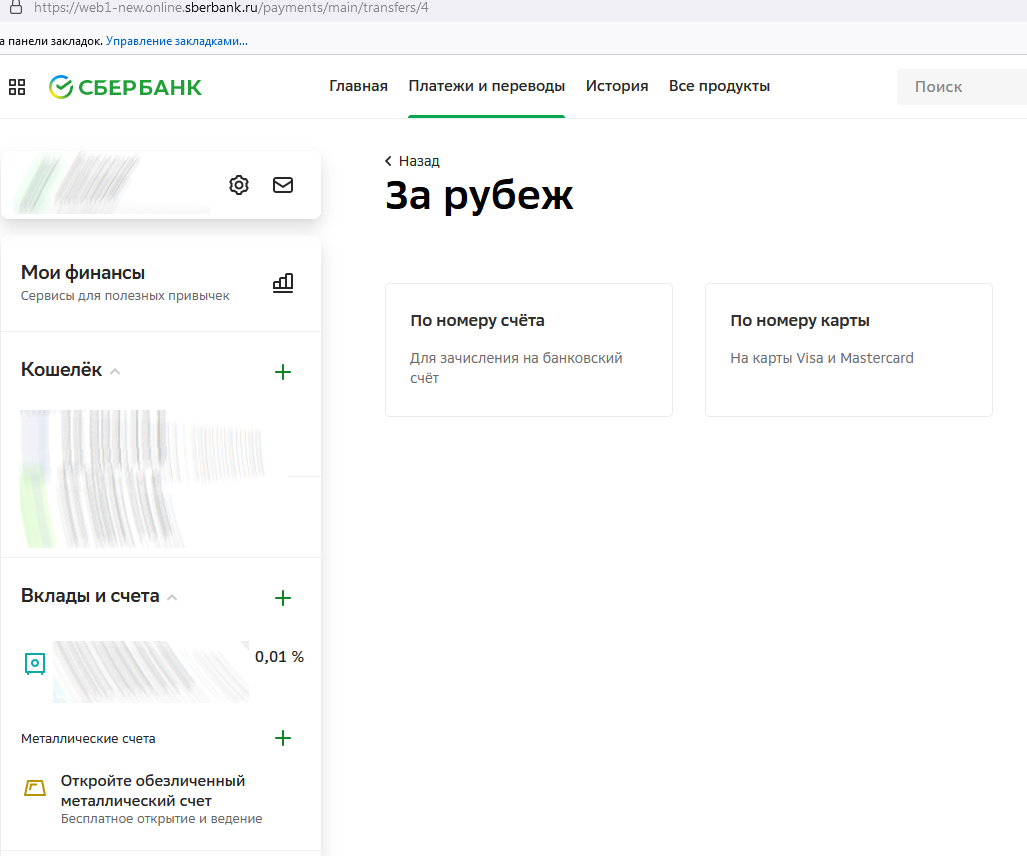
Task: Add a metal account with plus icon
Action: (x=283, y=738)
